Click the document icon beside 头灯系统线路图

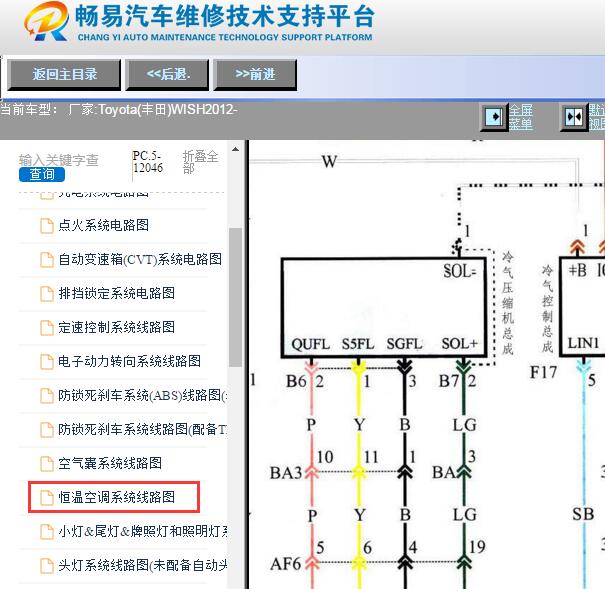point(47,566)
